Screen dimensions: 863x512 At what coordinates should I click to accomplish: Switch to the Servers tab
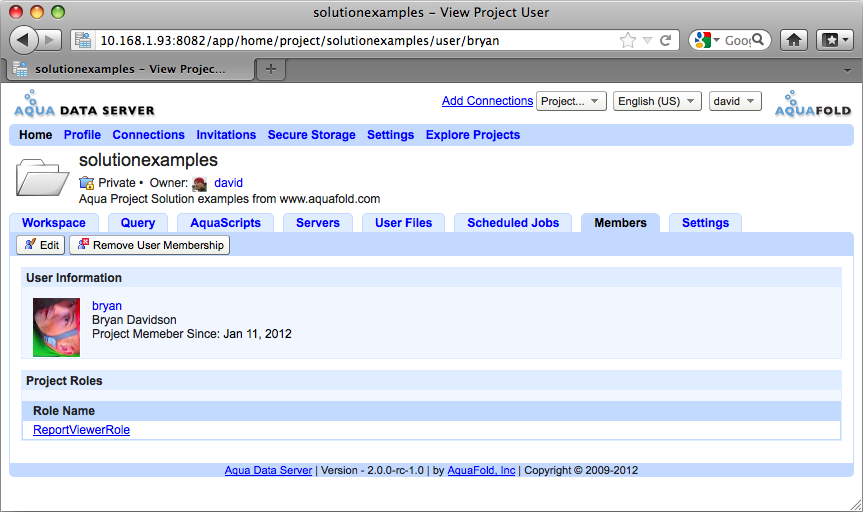pos(318,223)
